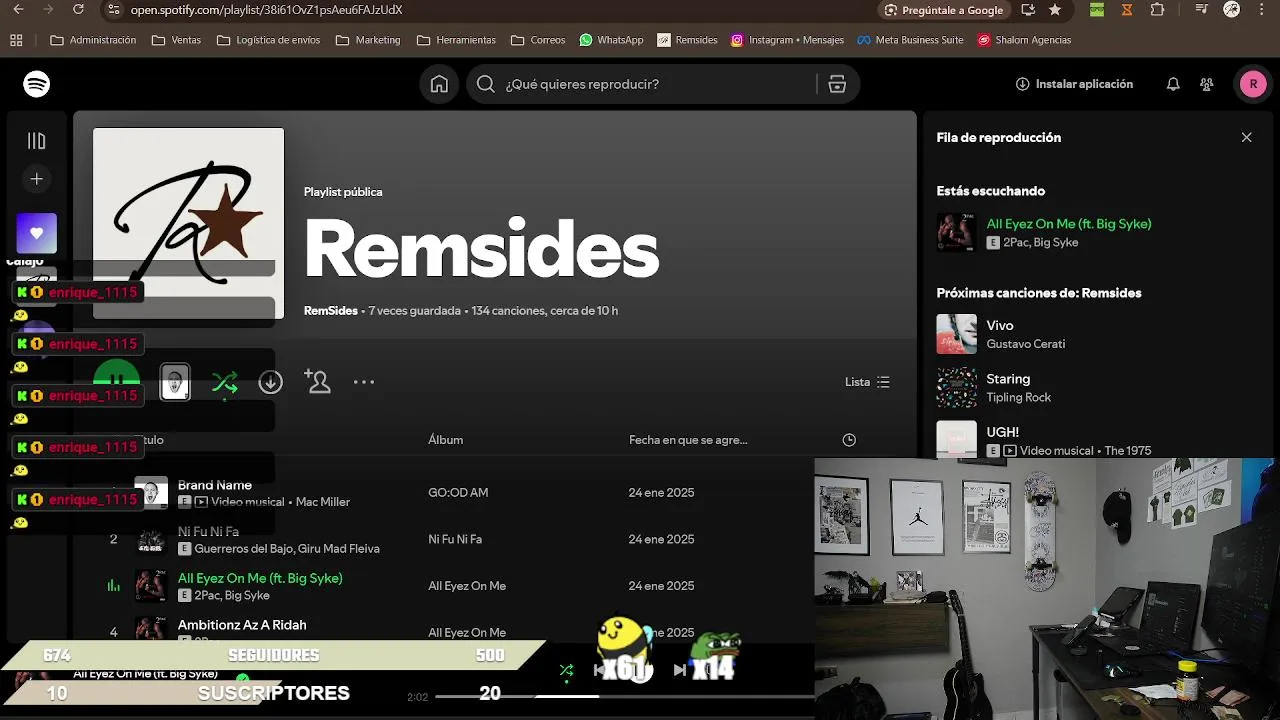This screenshot has width=1280, height=720.
Task: Open more options for Remsides playlist
Action: point(364,382)
